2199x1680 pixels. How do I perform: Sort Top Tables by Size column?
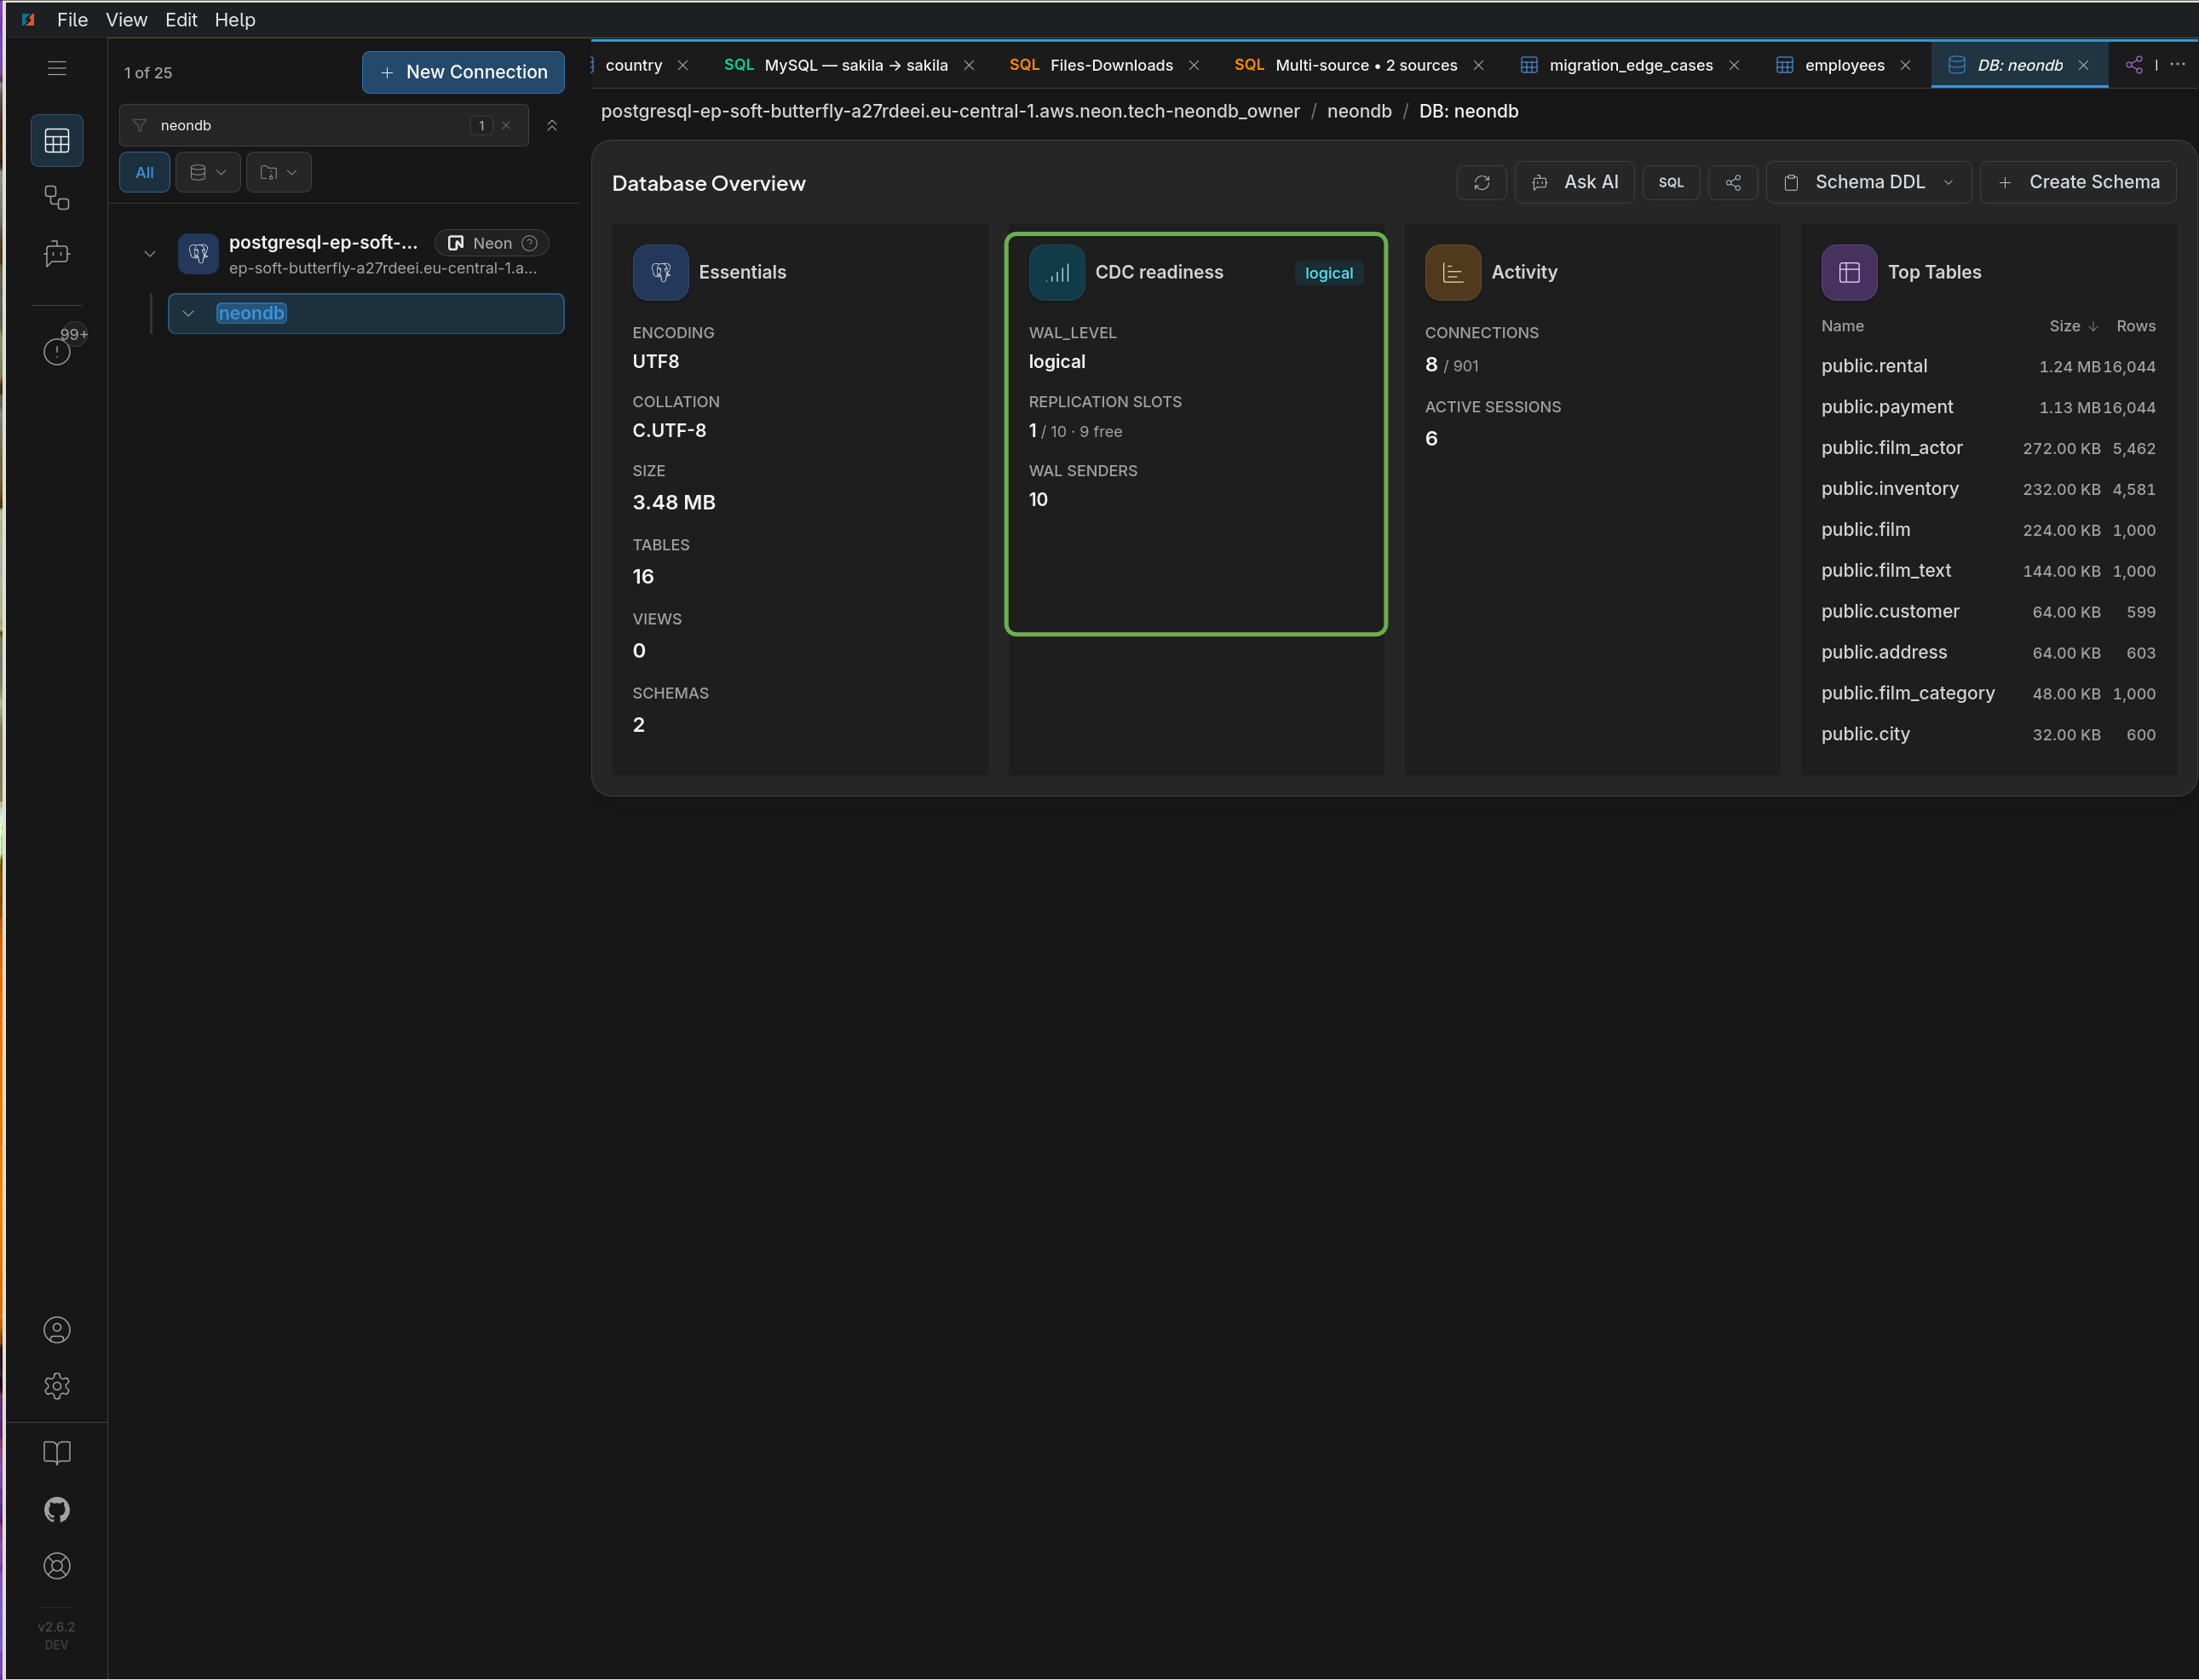[x=2072, y=326]
